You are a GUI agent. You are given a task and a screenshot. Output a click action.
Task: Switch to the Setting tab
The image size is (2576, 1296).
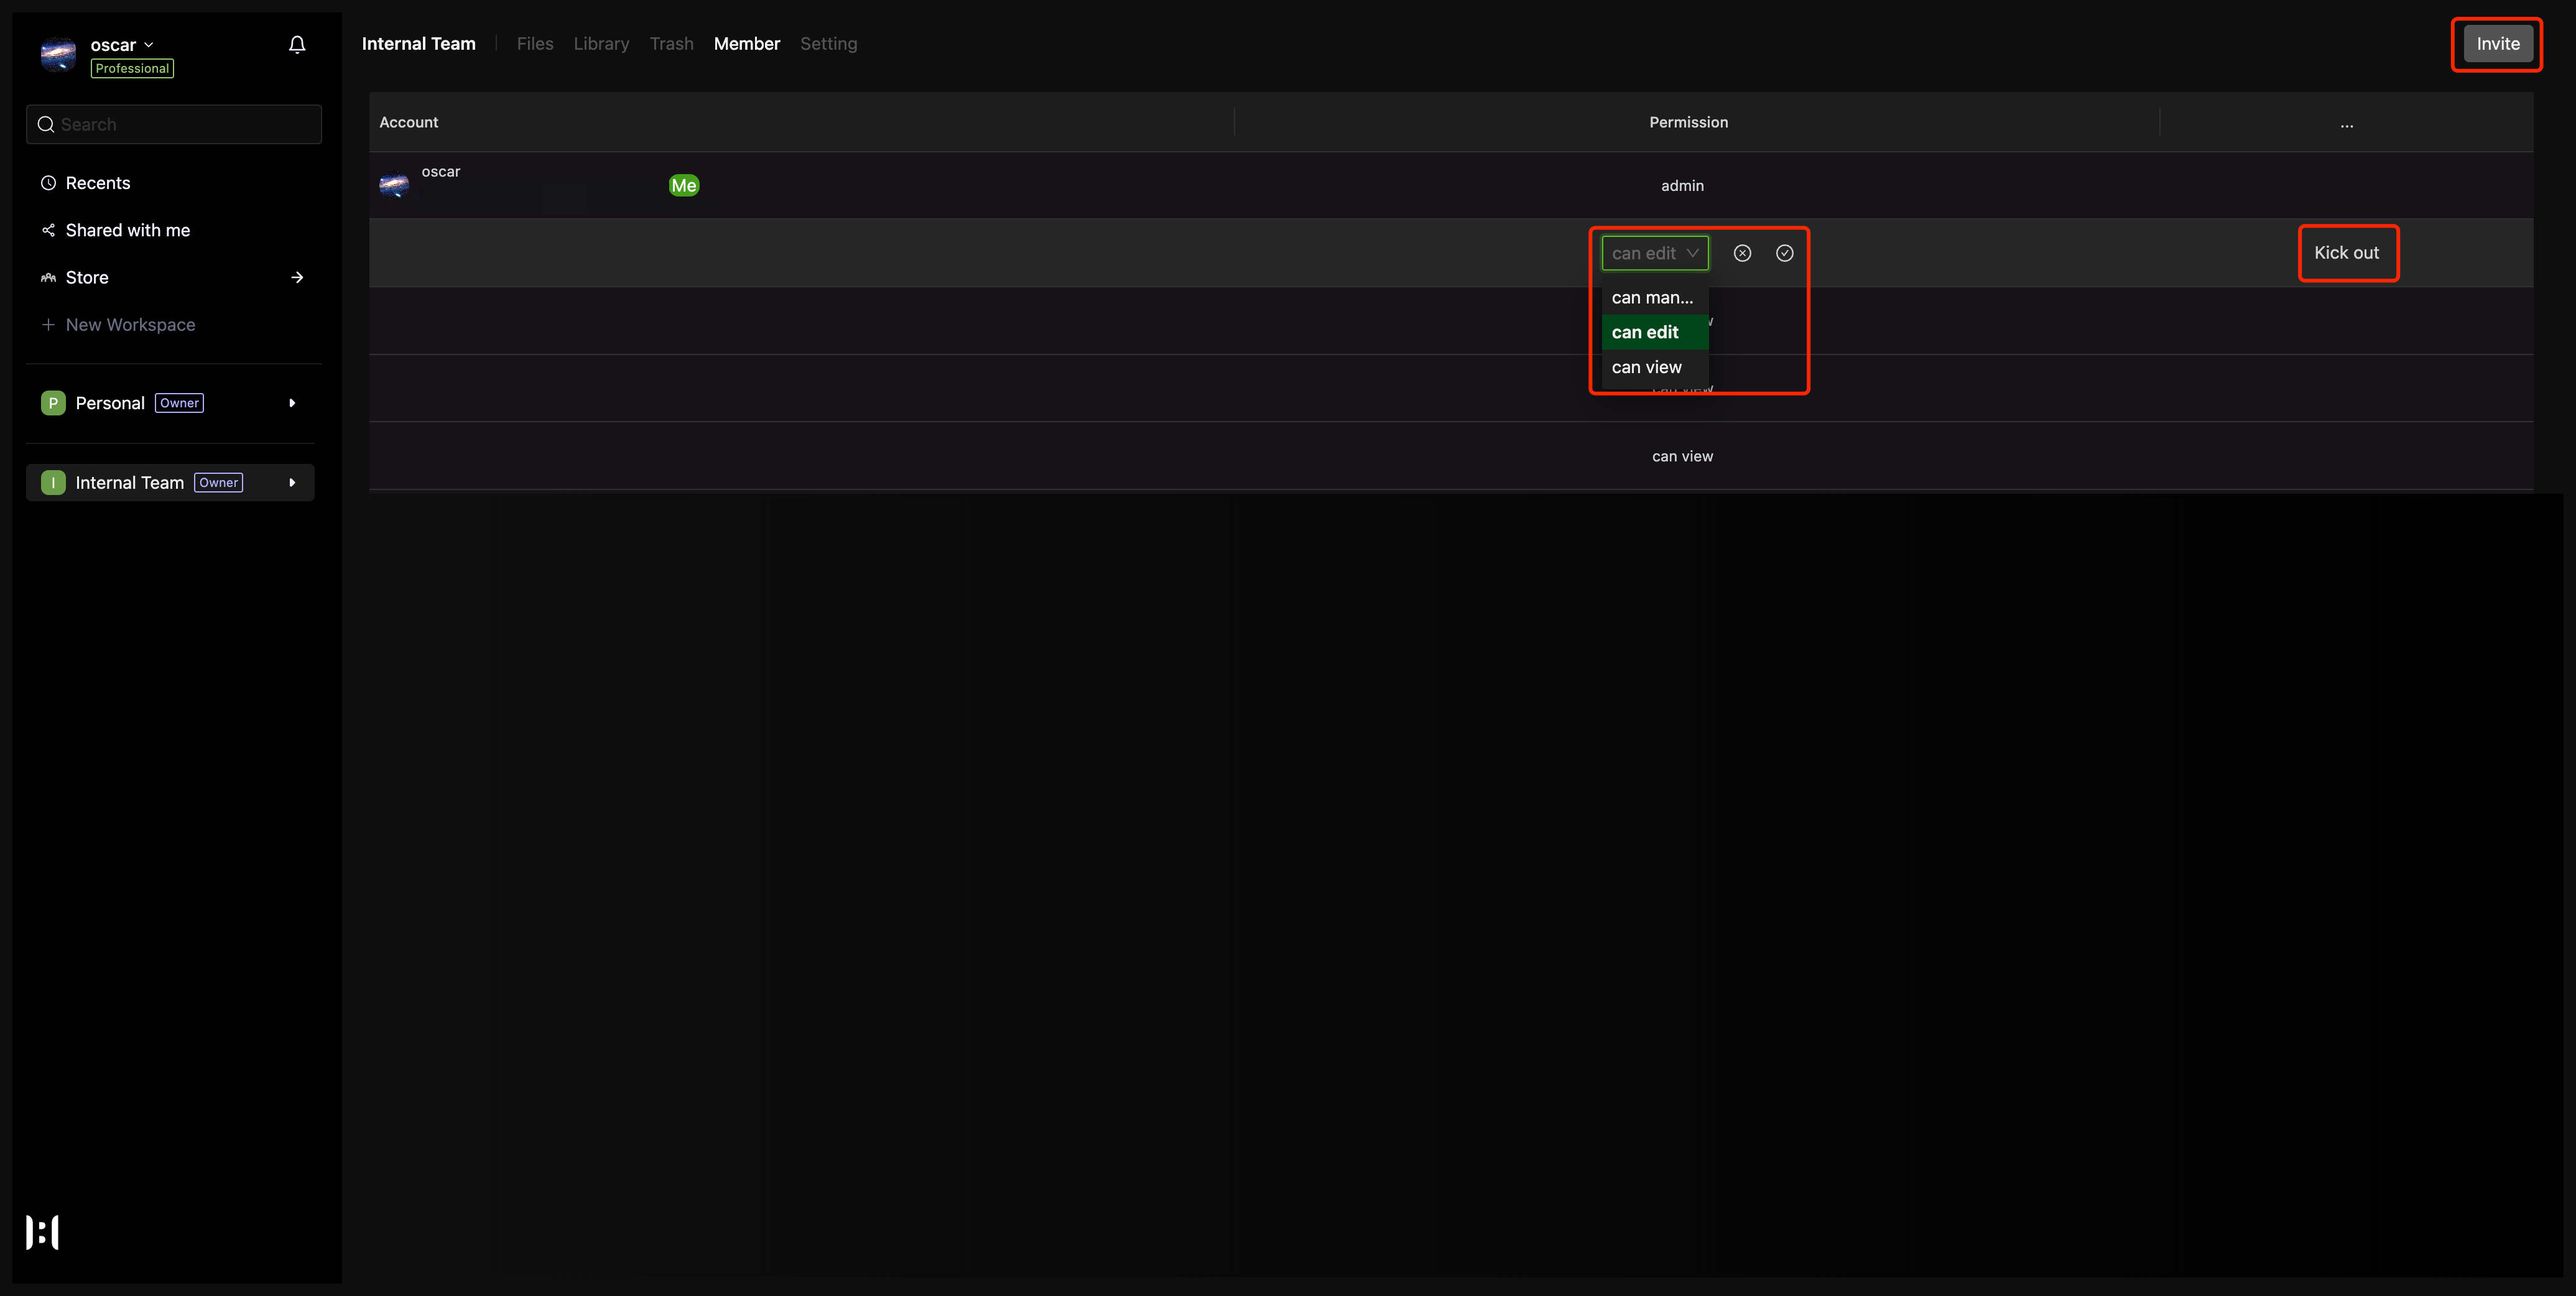pos(828,44)
